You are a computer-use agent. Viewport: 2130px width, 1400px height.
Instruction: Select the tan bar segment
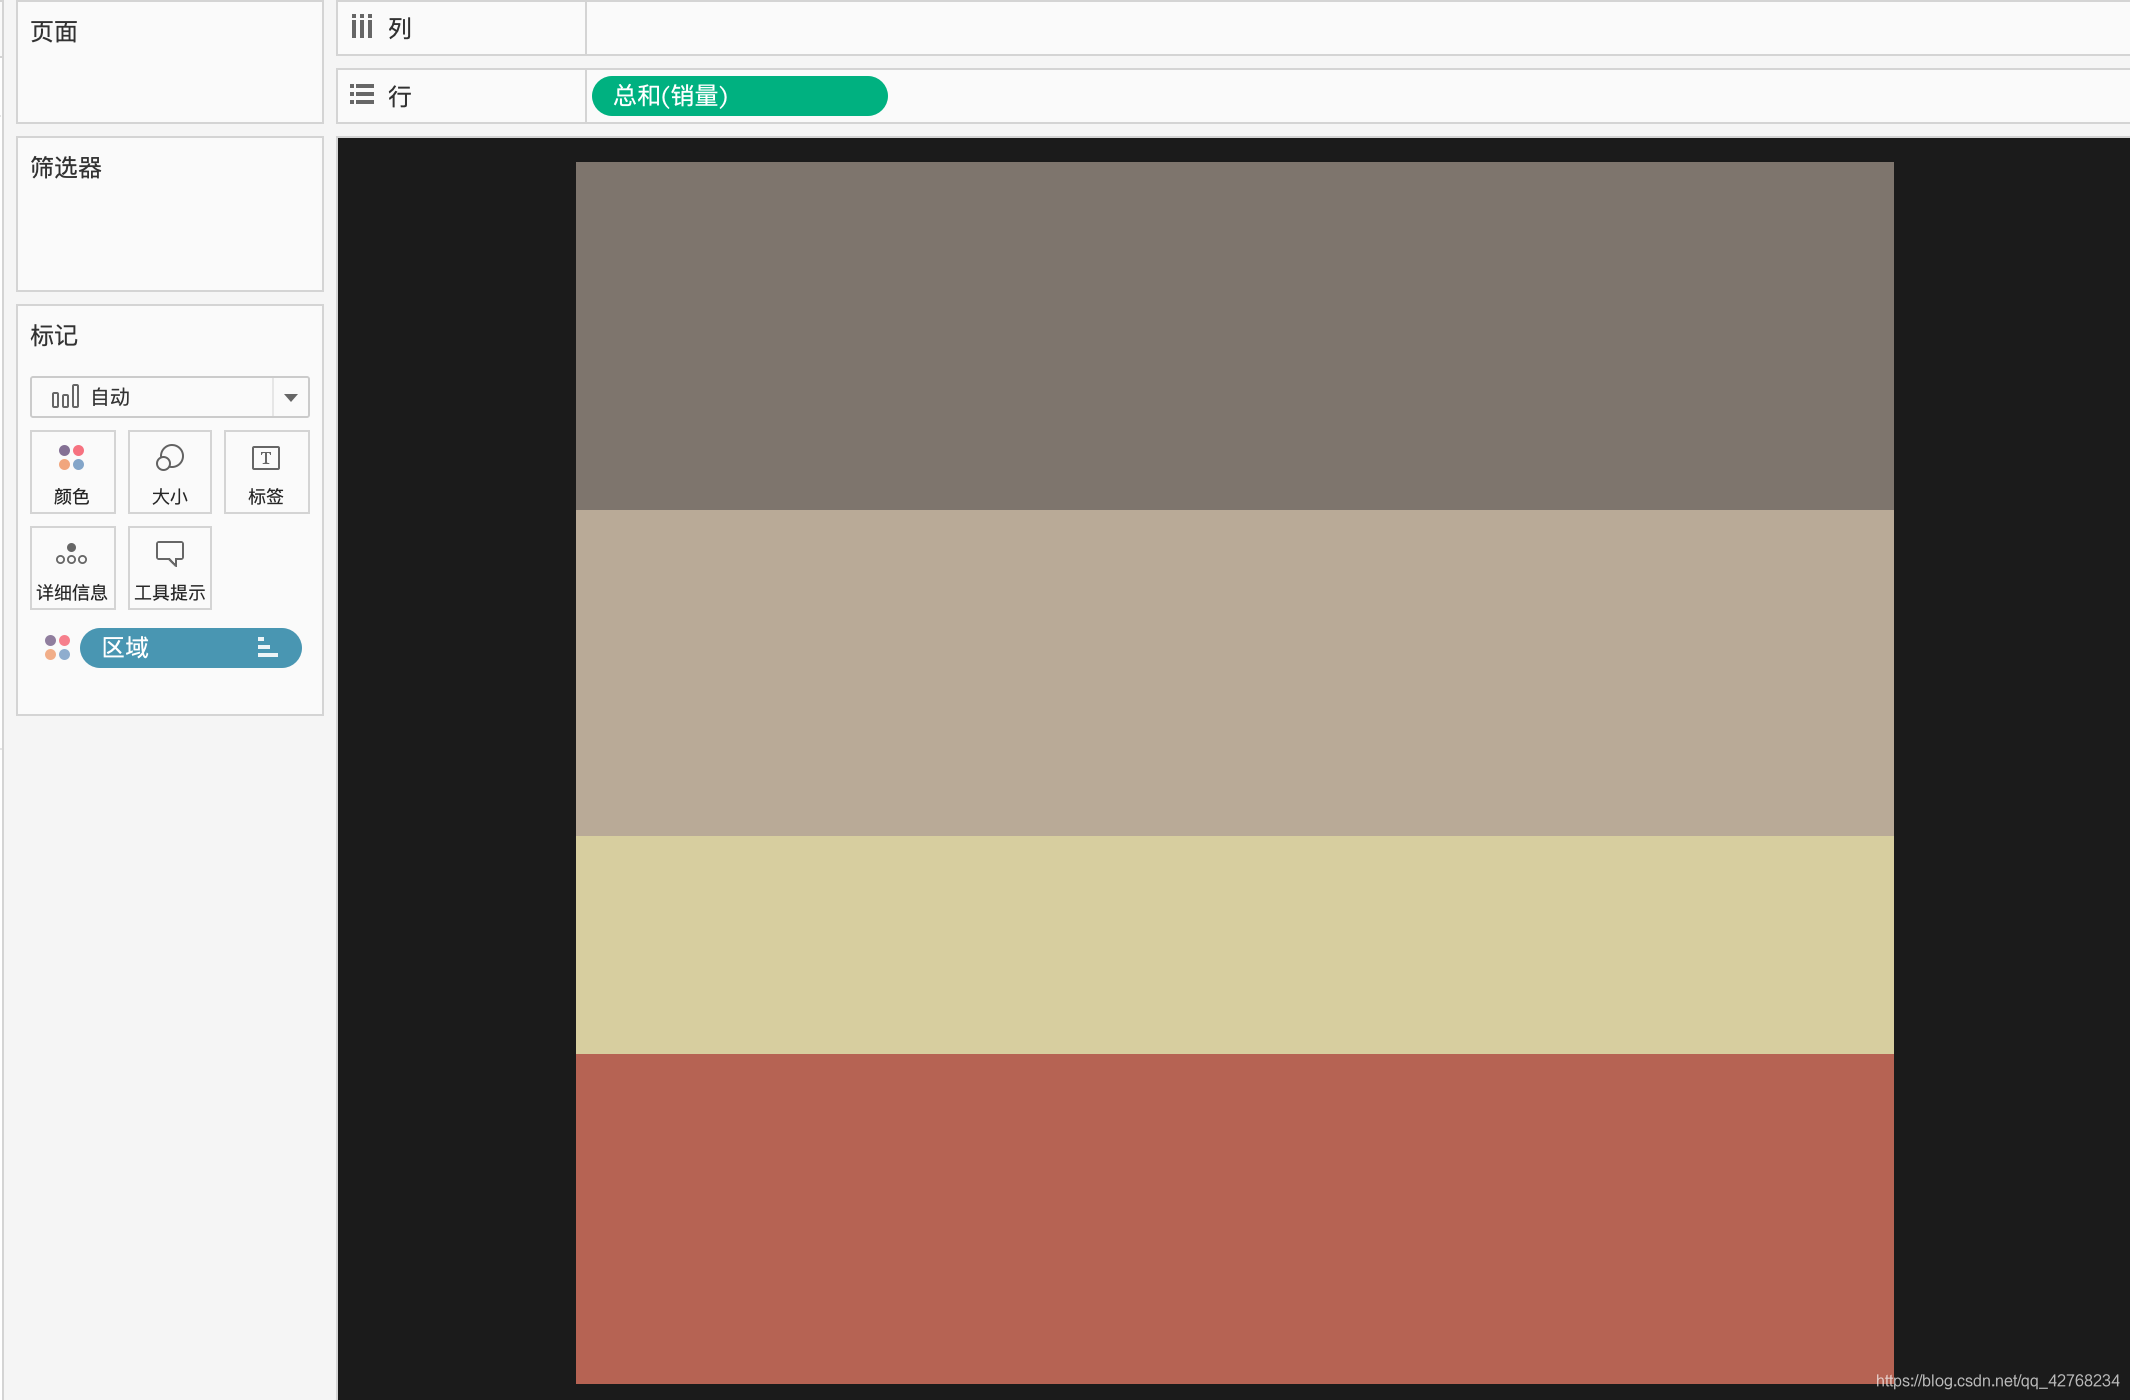click(1234, 673)
